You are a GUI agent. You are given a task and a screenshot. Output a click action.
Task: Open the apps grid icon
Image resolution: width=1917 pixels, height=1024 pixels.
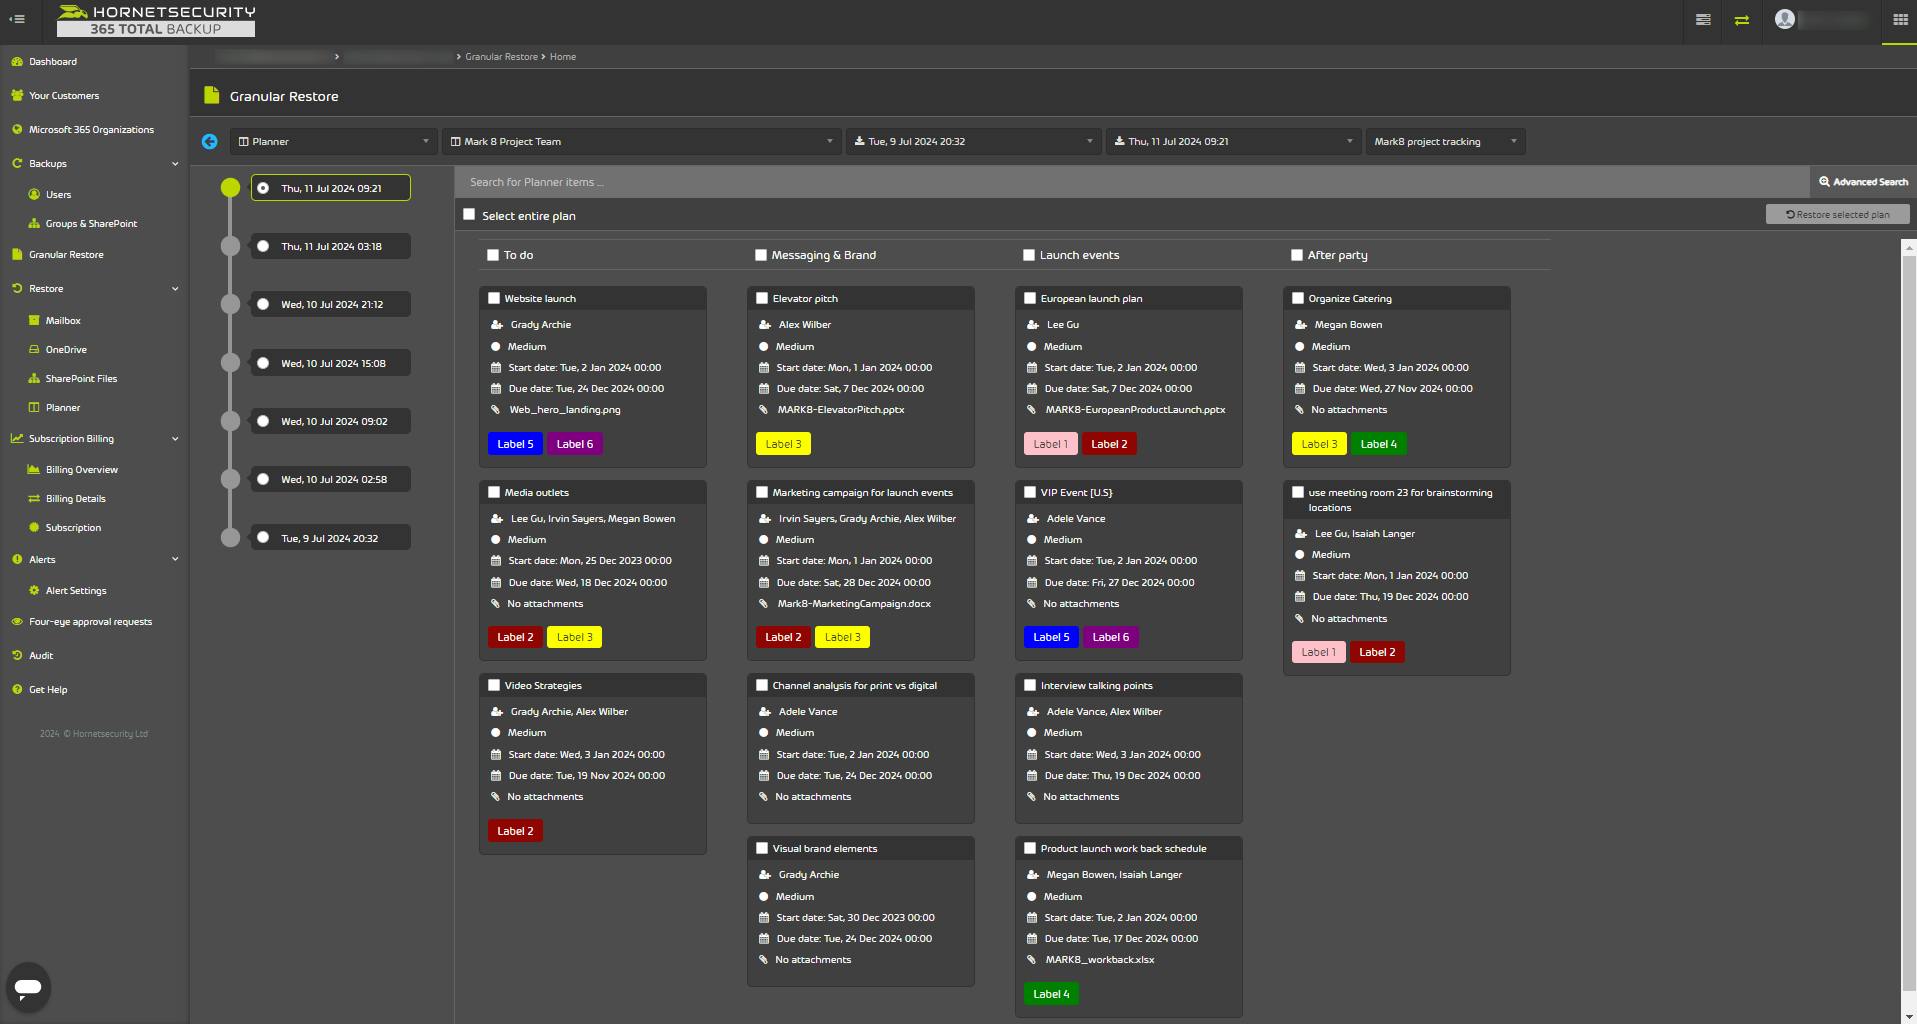[1900, 20]
